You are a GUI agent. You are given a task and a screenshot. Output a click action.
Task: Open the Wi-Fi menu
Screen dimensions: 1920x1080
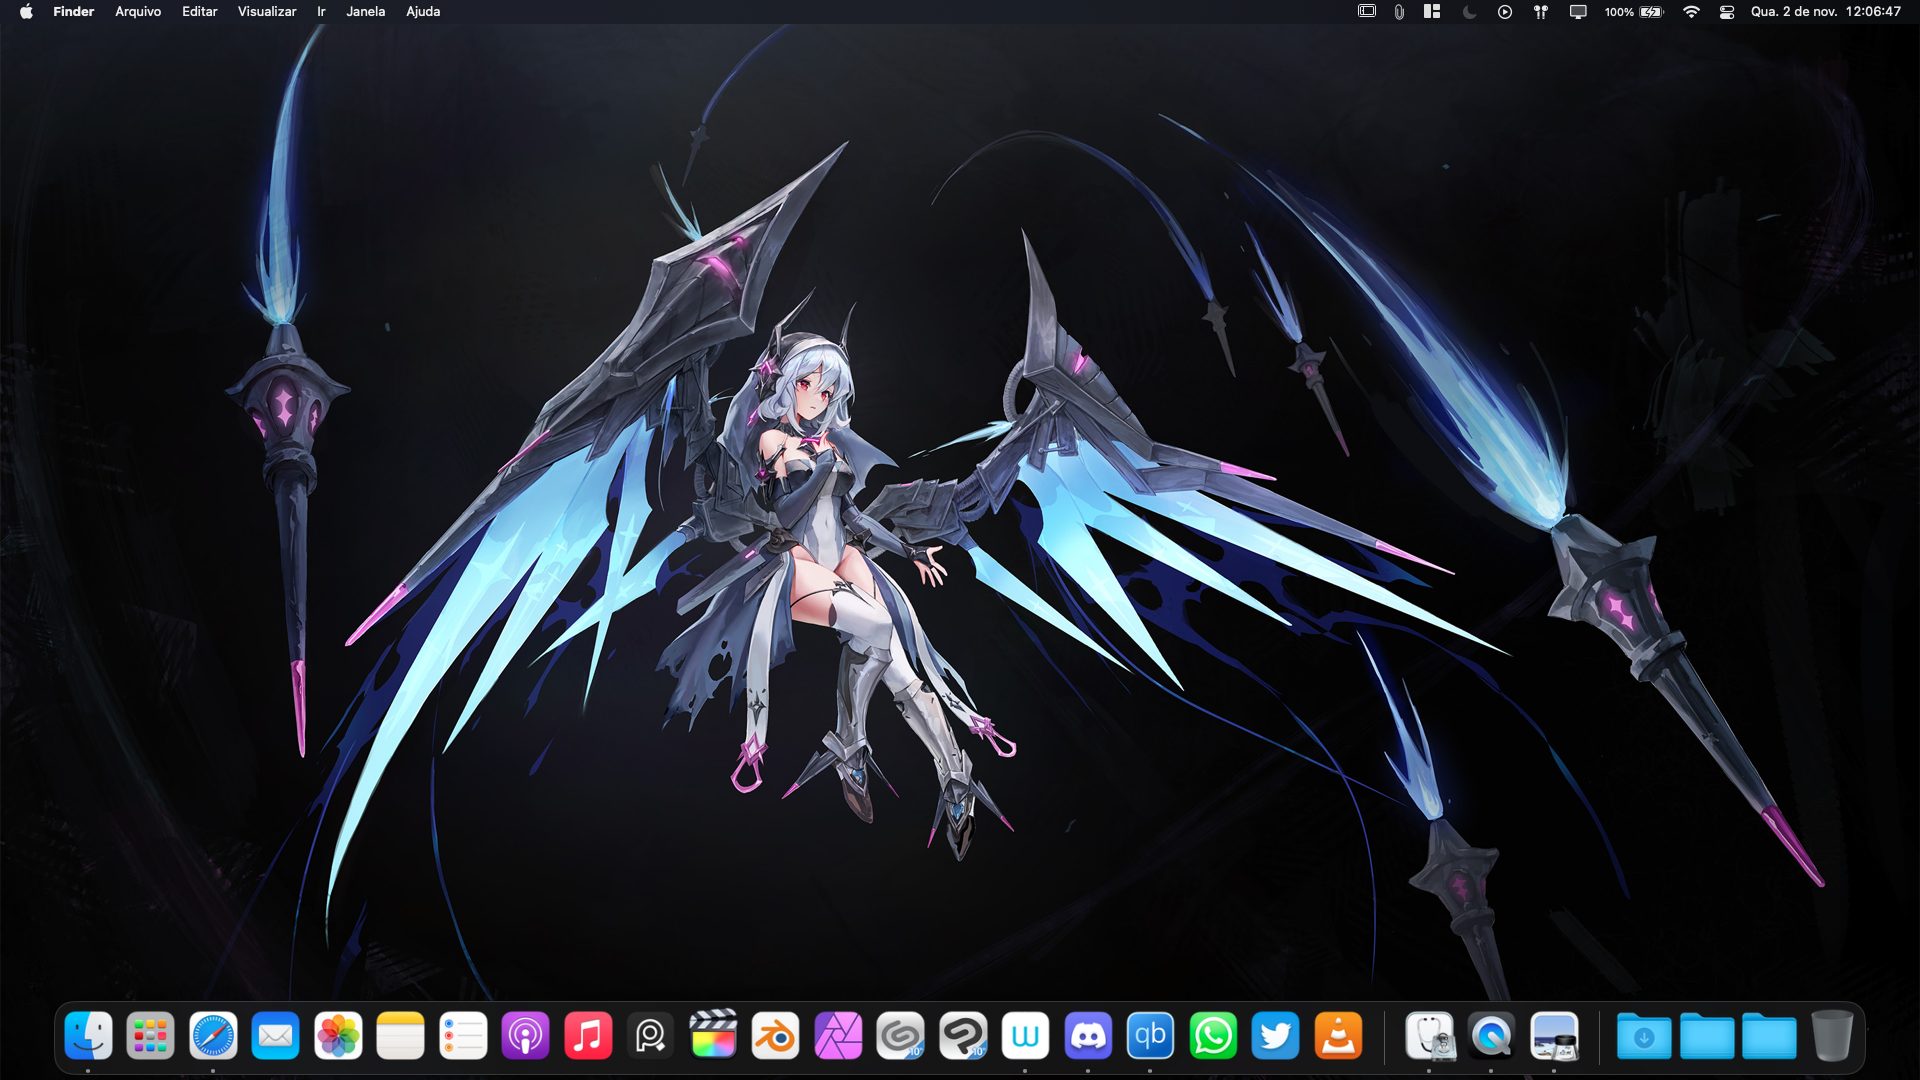click(1691, 12)
